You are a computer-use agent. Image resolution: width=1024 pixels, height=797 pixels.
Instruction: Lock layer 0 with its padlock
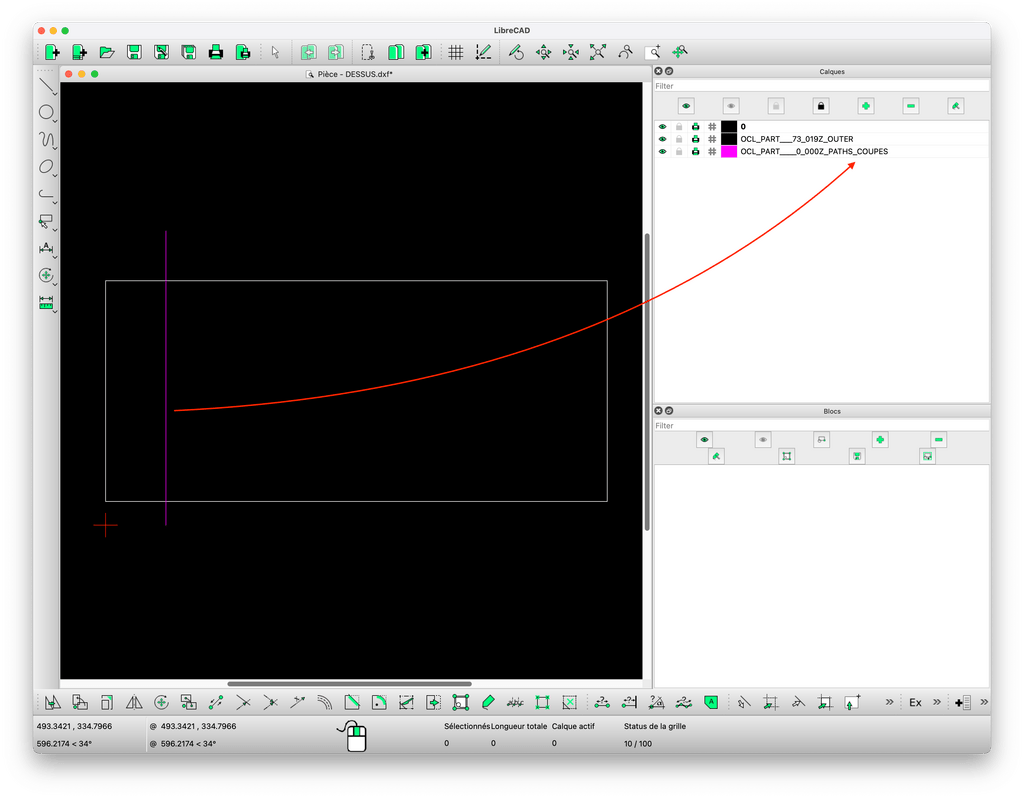[679, 127]
